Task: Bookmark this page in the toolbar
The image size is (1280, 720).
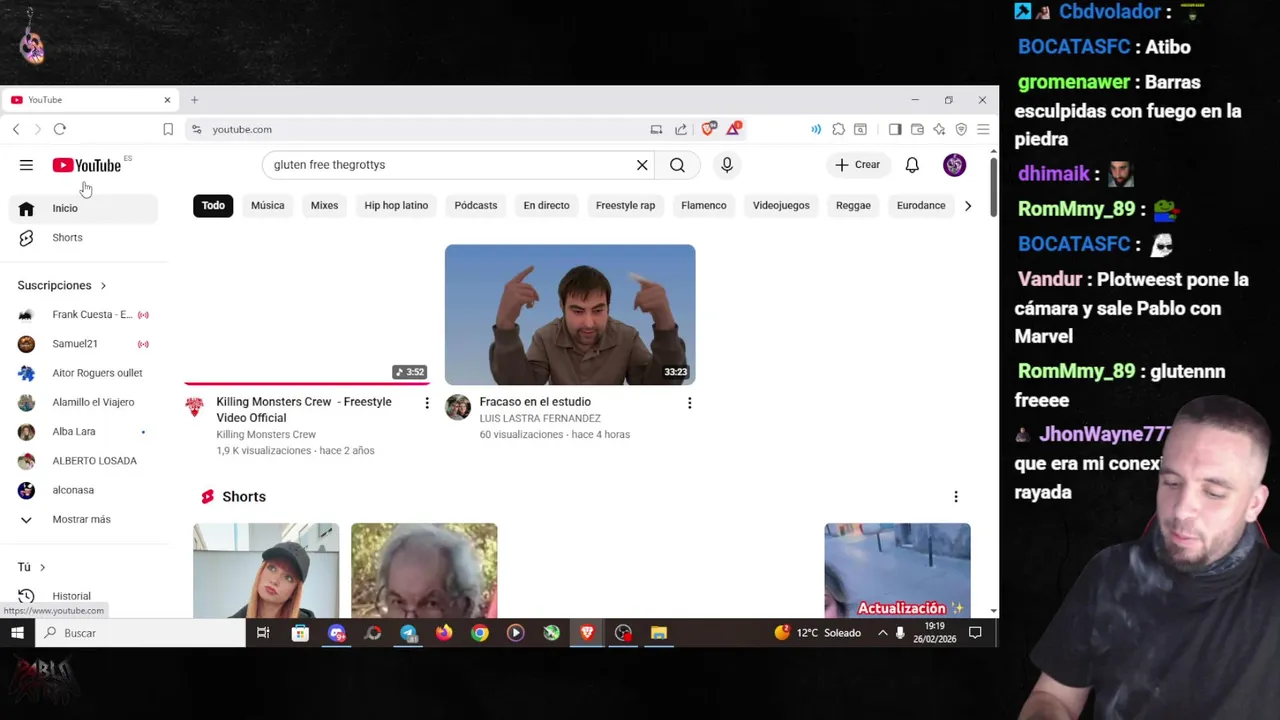Action: pos(168,129)
